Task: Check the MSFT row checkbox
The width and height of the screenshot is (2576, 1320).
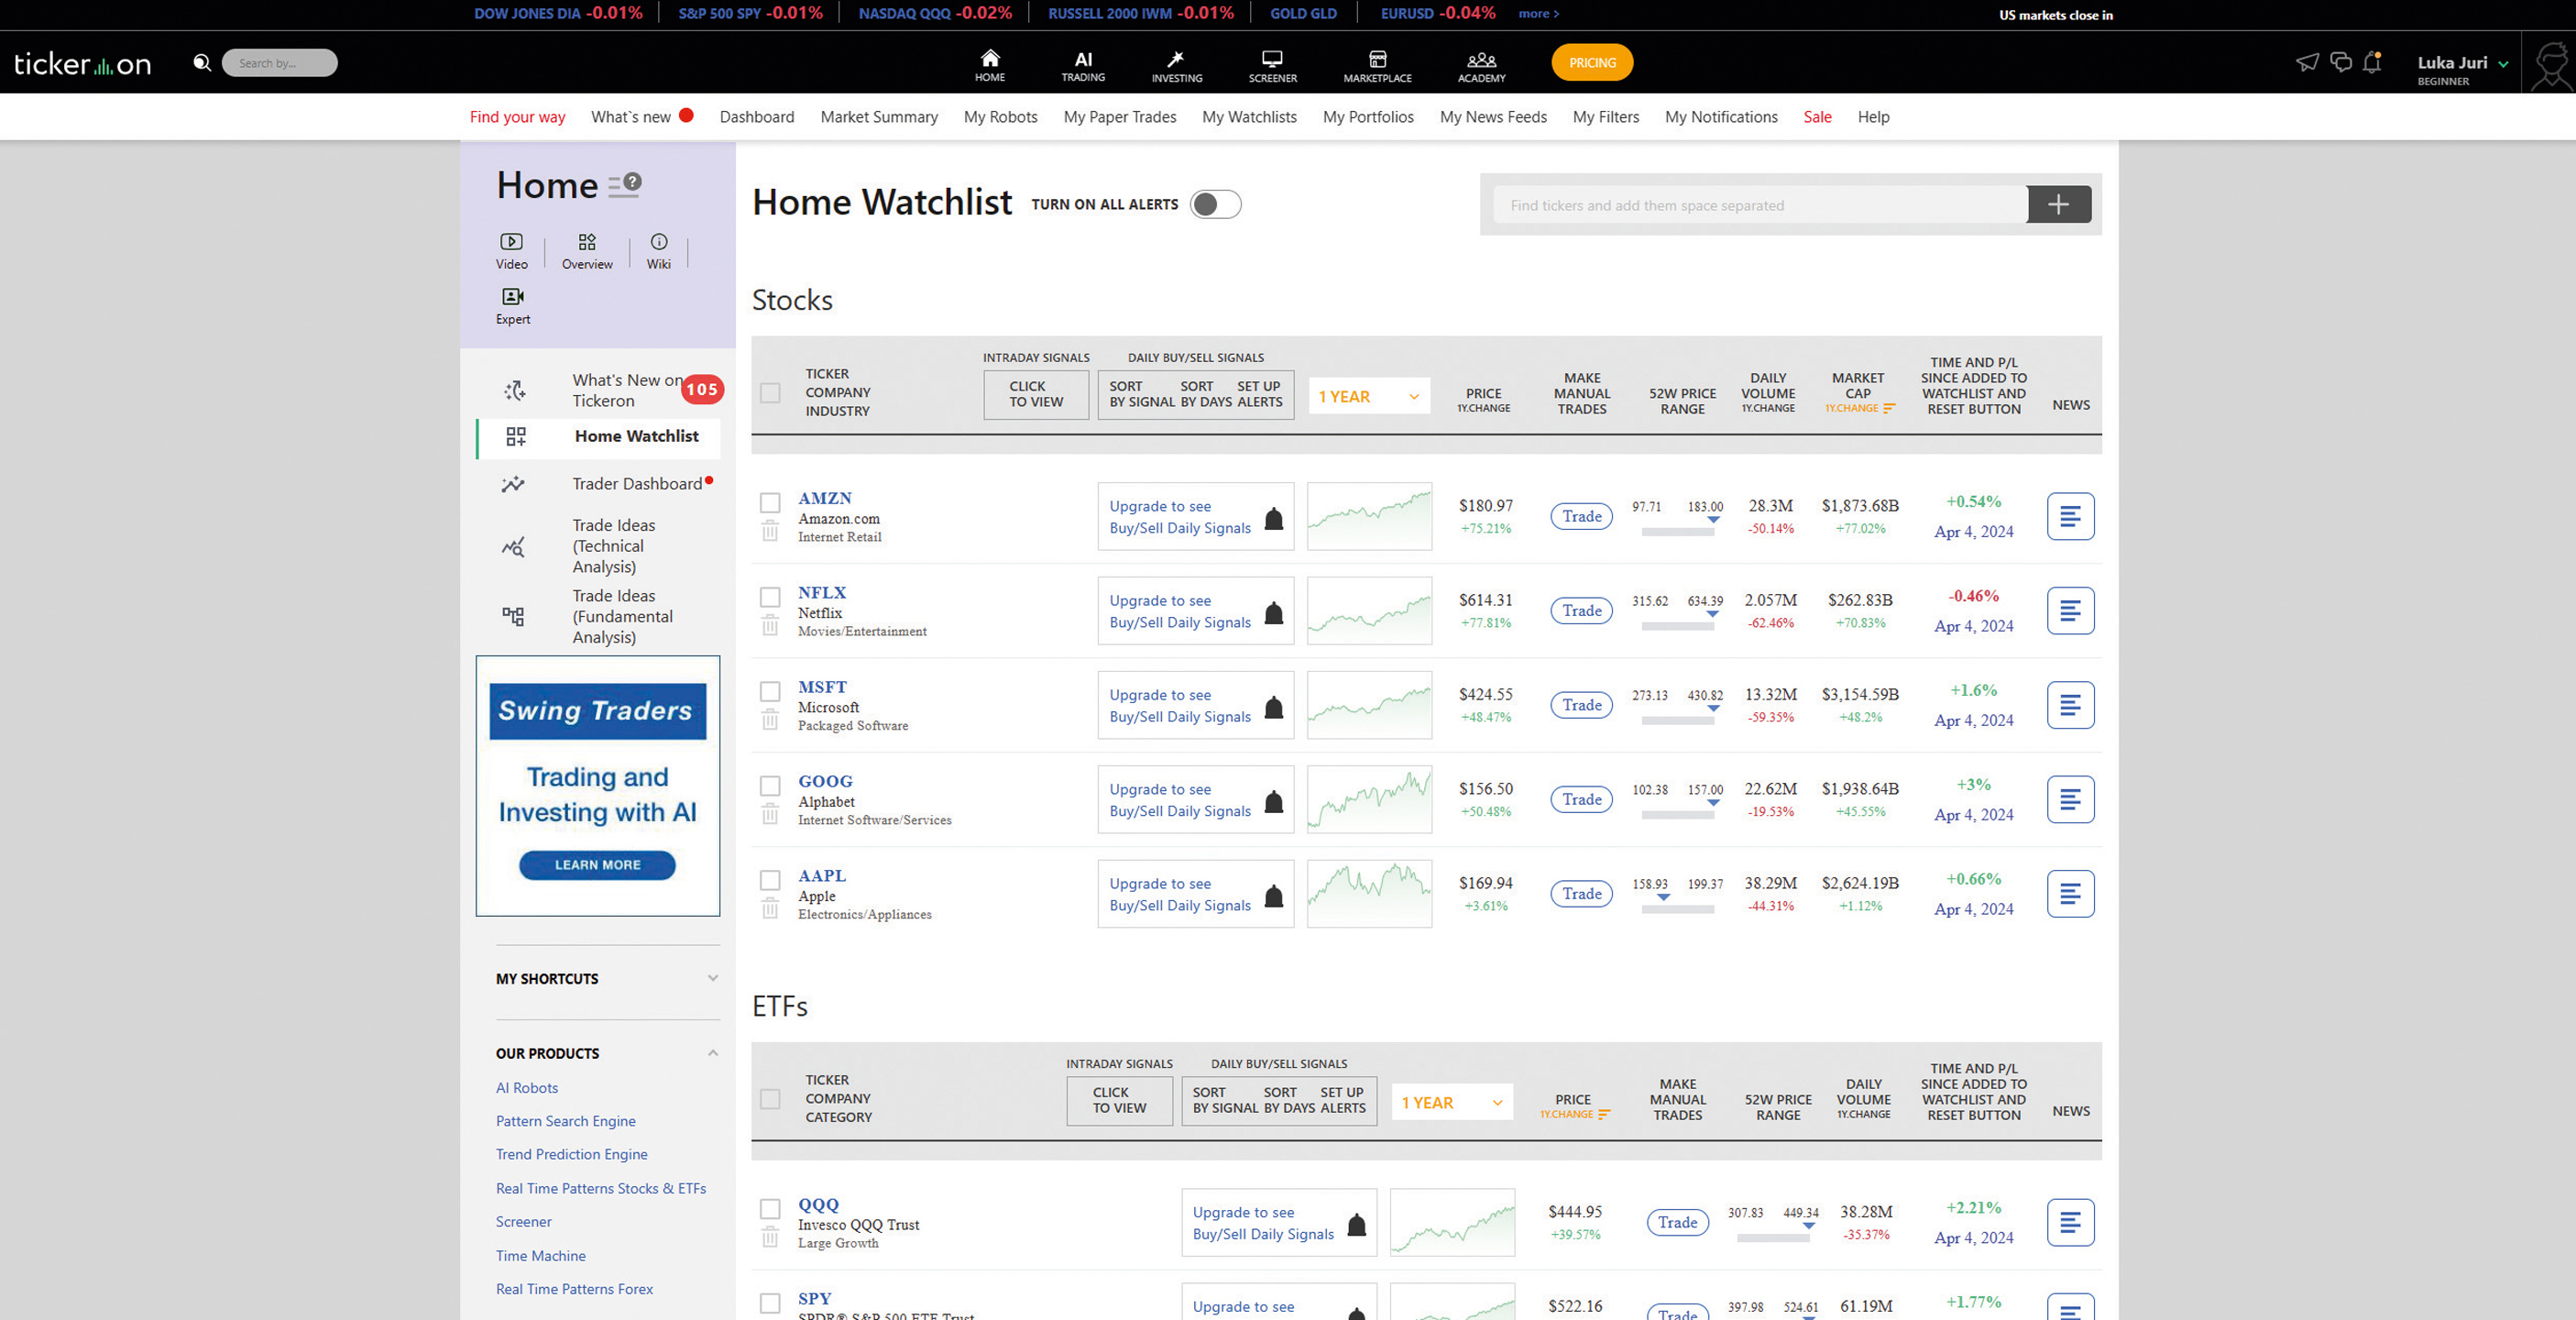Action: [x=769, y=691]
